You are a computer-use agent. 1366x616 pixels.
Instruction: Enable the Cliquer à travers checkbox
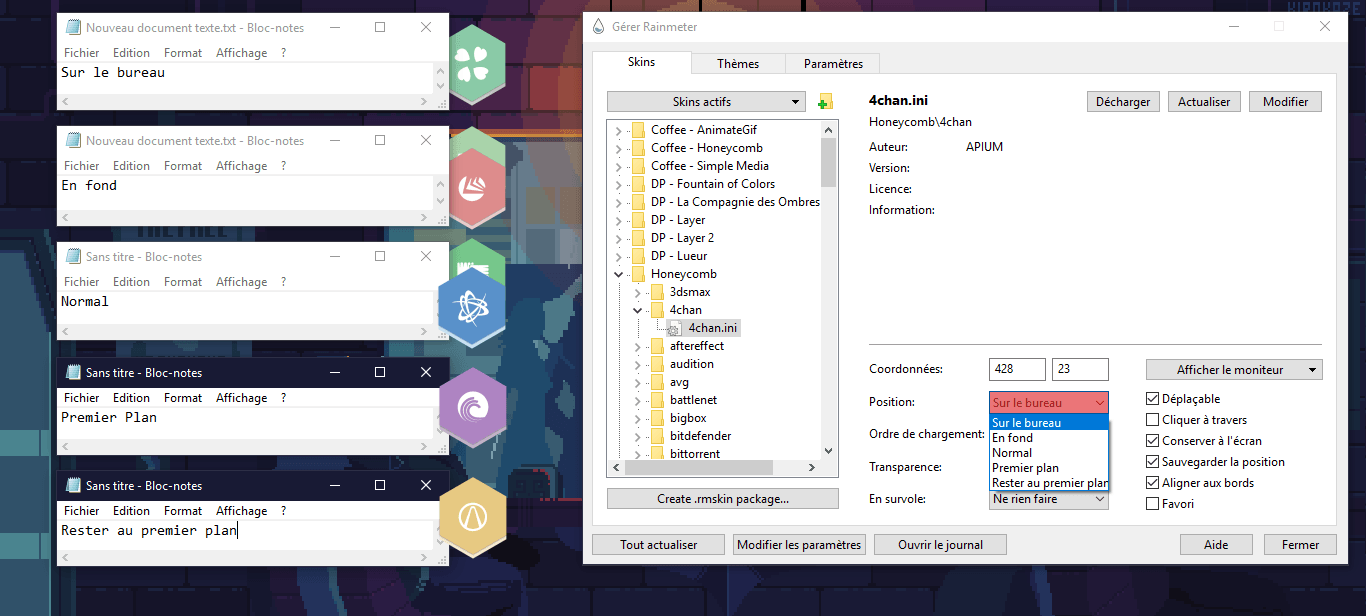1153,420
